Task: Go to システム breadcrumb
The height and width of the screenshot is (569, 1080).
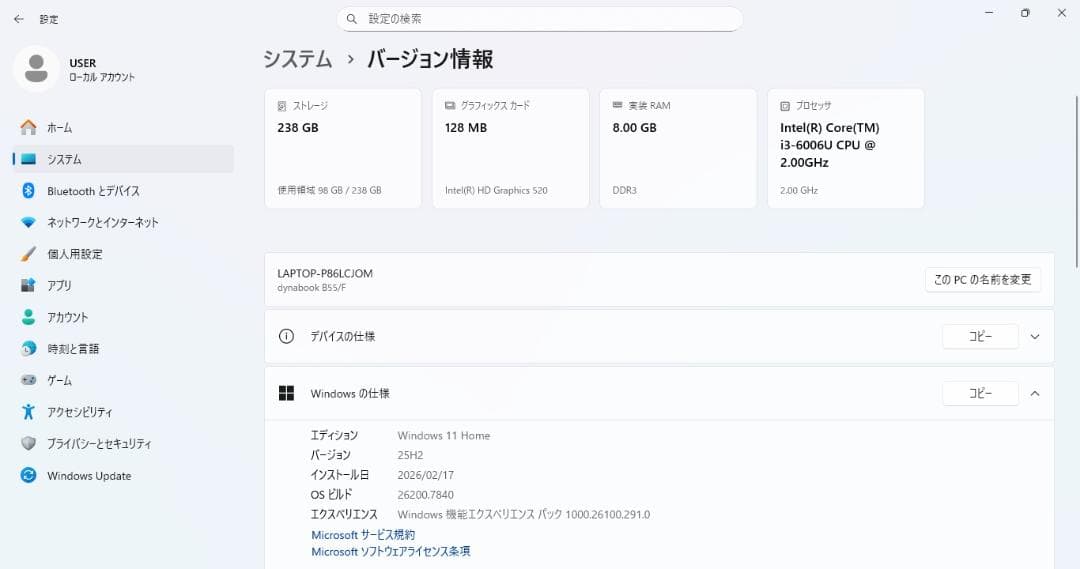Action: click(298, 59)
